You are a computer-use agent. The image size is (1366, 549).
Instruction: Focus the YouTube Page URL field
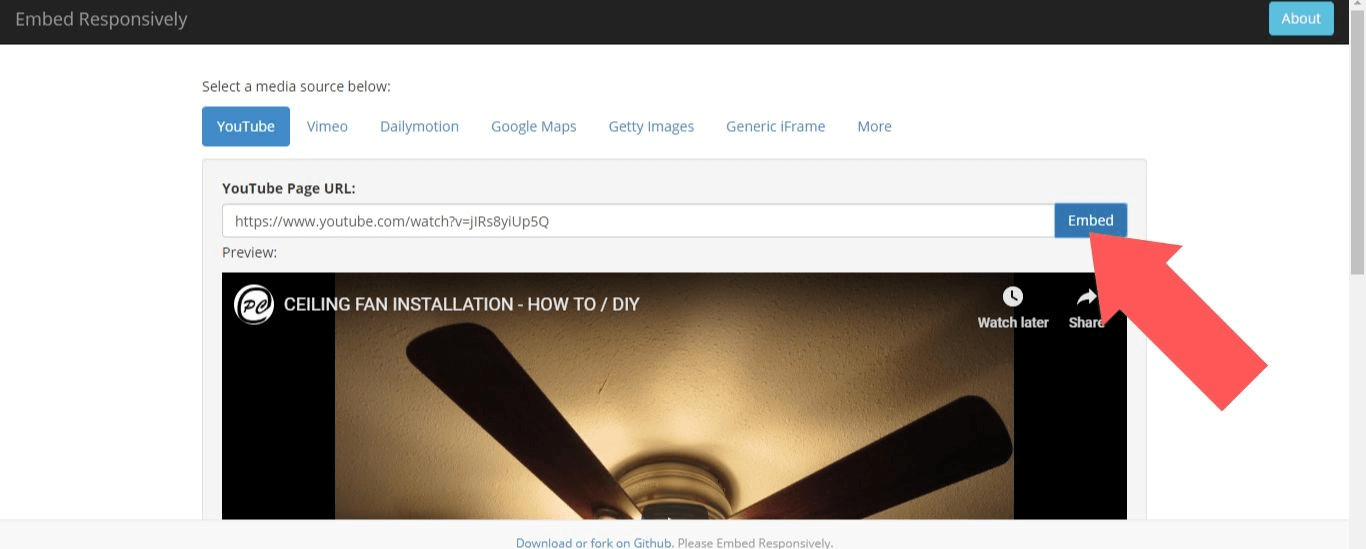coord(638,221)
